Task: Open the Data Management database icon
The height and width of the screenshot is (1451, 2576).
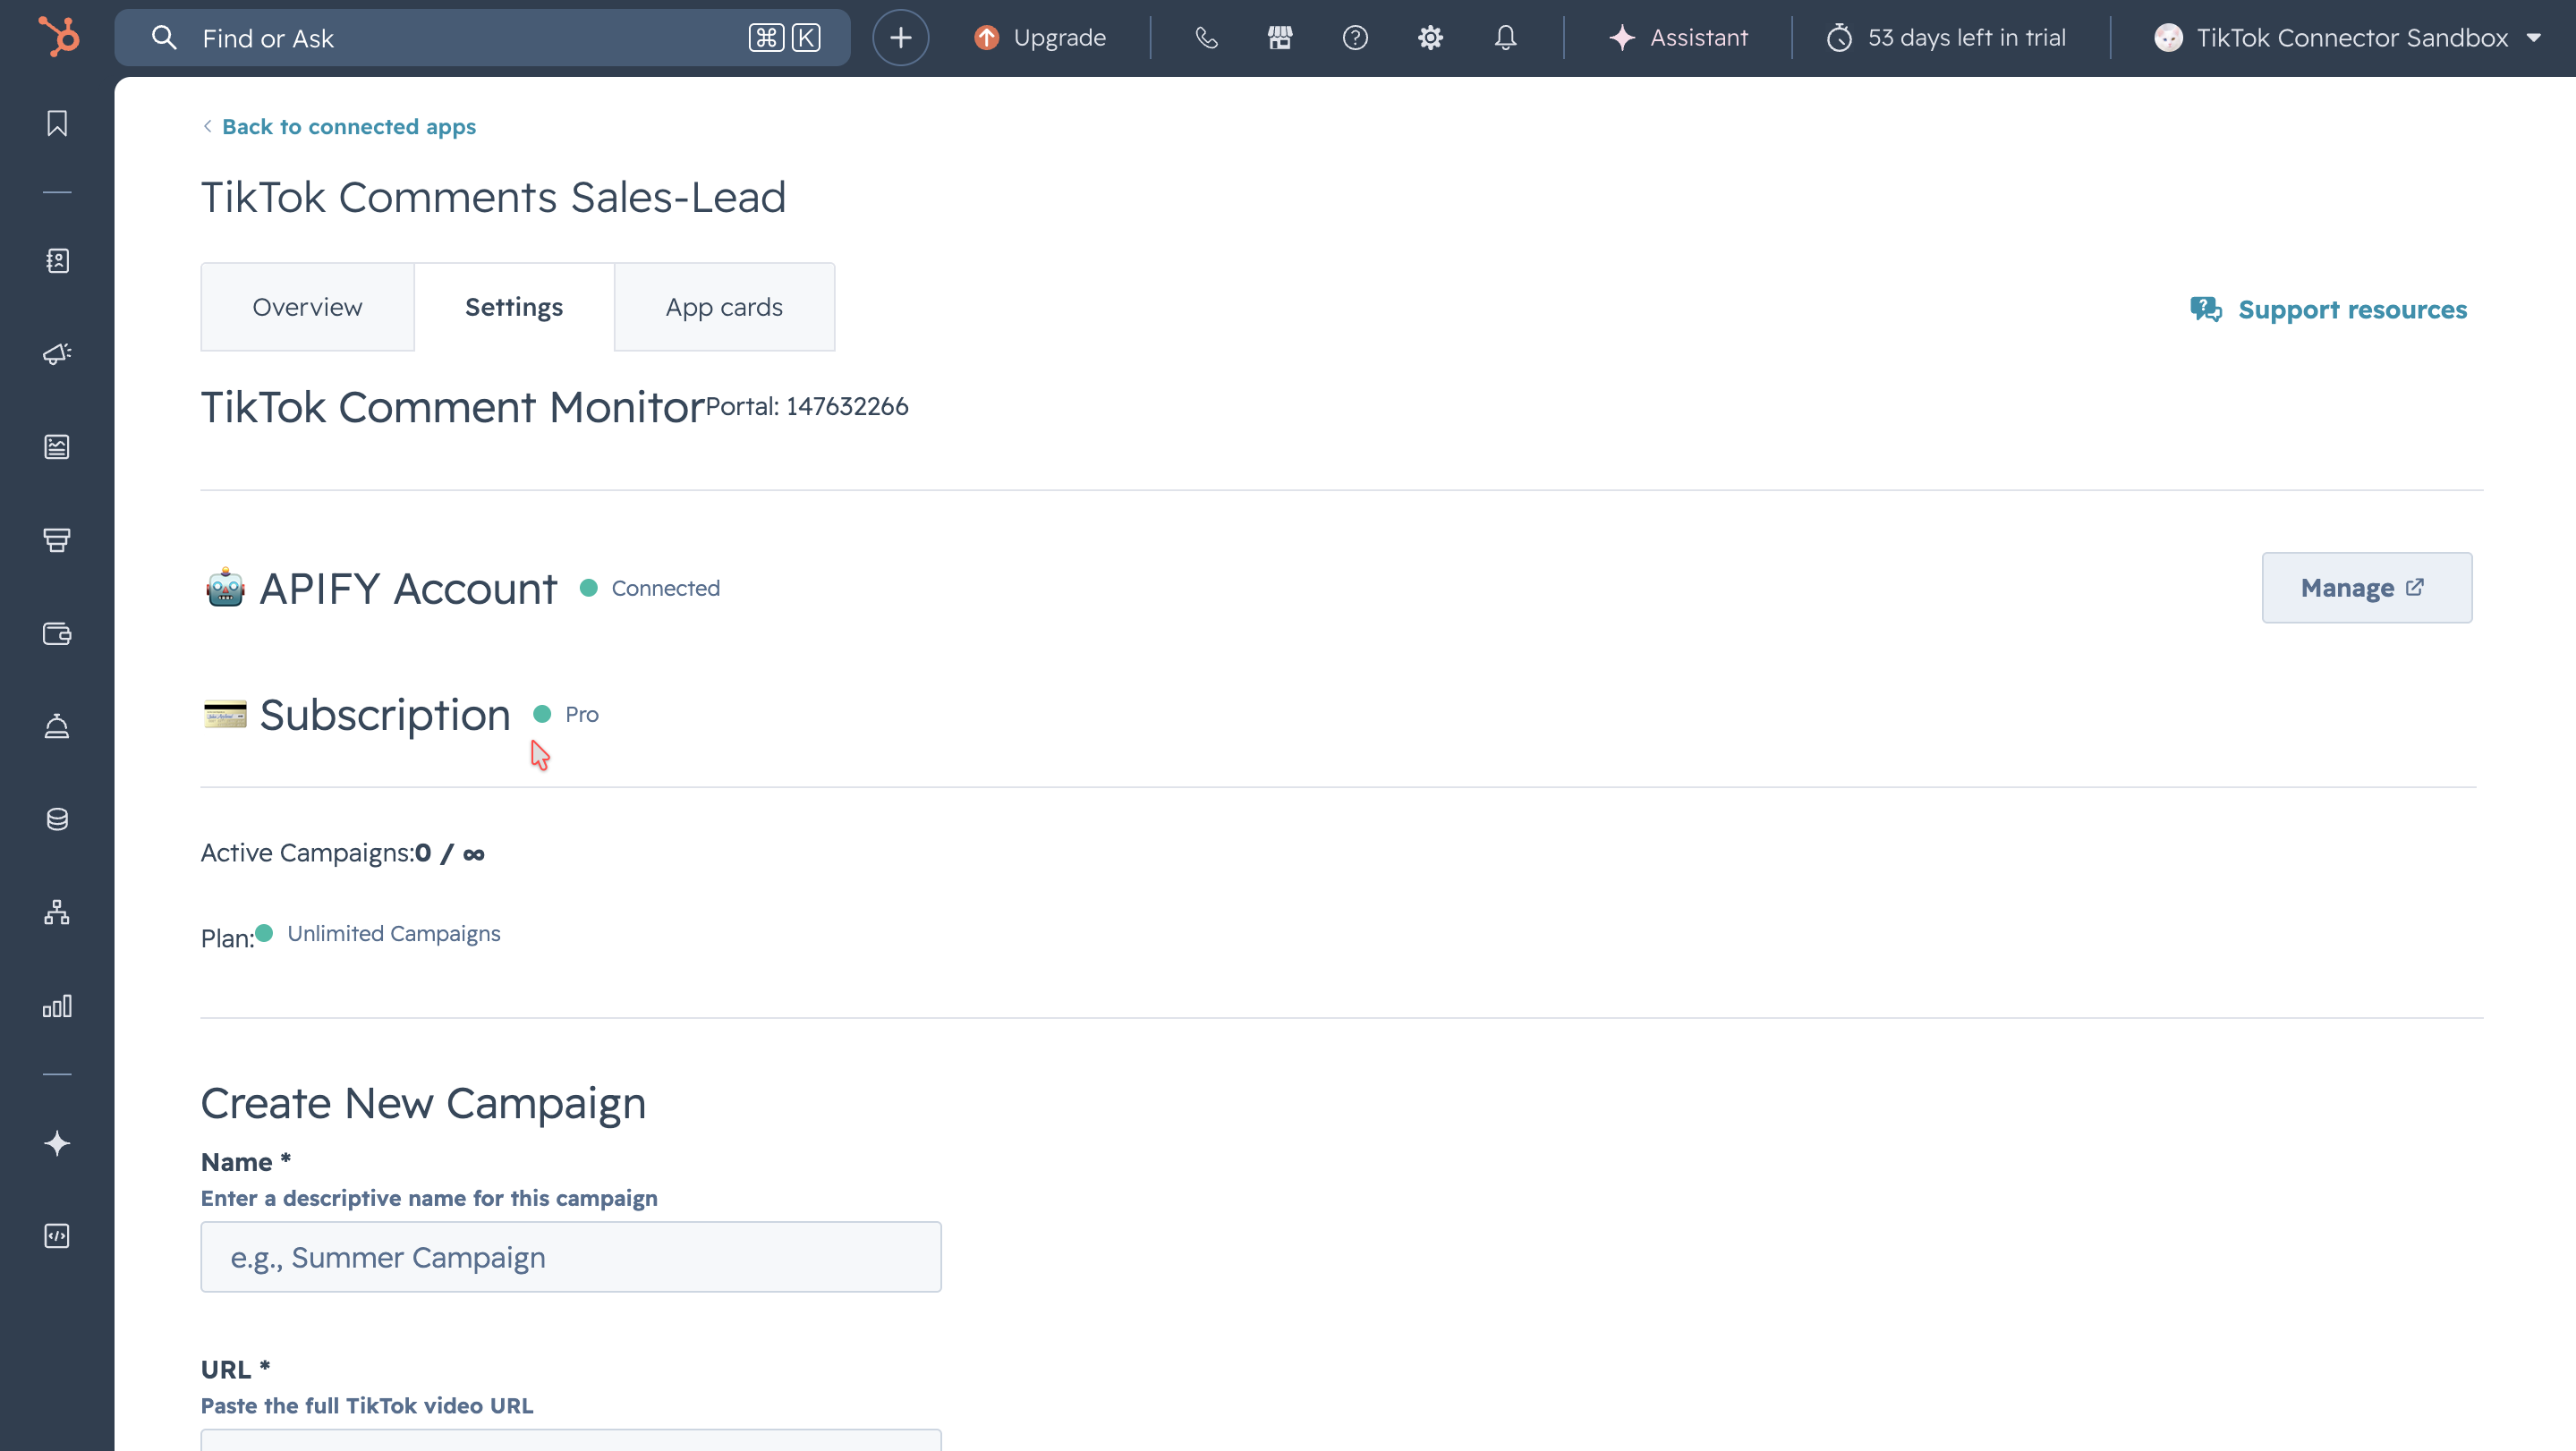Action: 57,820
